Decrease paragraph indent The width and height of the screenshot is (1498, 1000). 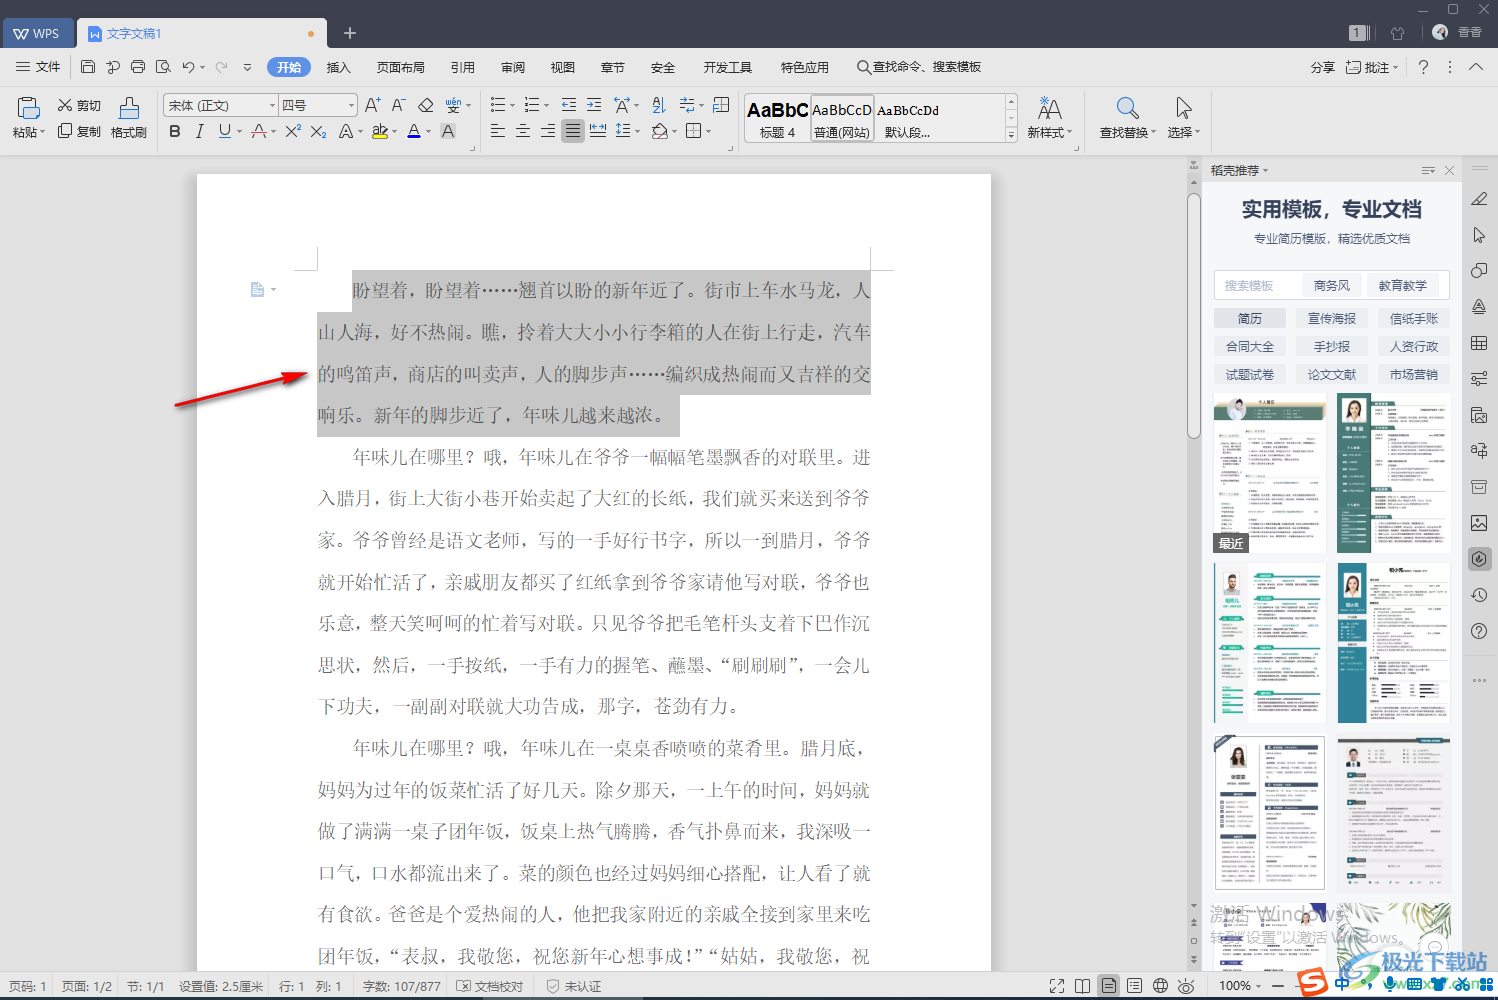coord(569,105)
